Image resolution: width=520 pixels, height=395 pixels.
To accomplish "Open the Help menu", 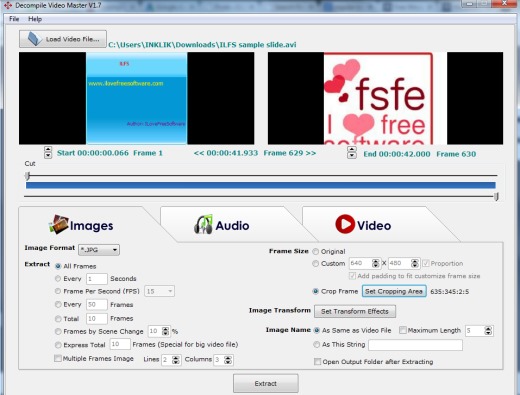I will (x=35, y=19).
